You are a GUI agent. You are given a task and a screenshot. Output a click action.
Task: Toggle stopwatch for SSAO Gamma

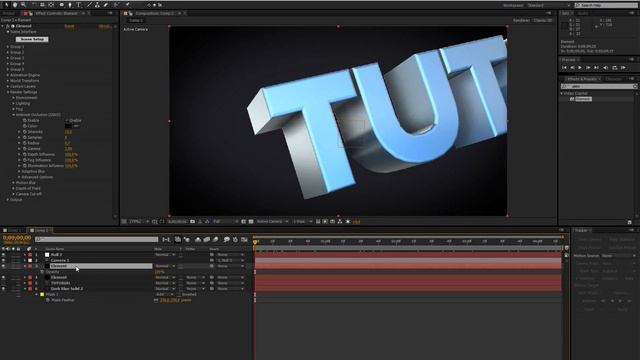pyautogui.click(x=25, y=149)
